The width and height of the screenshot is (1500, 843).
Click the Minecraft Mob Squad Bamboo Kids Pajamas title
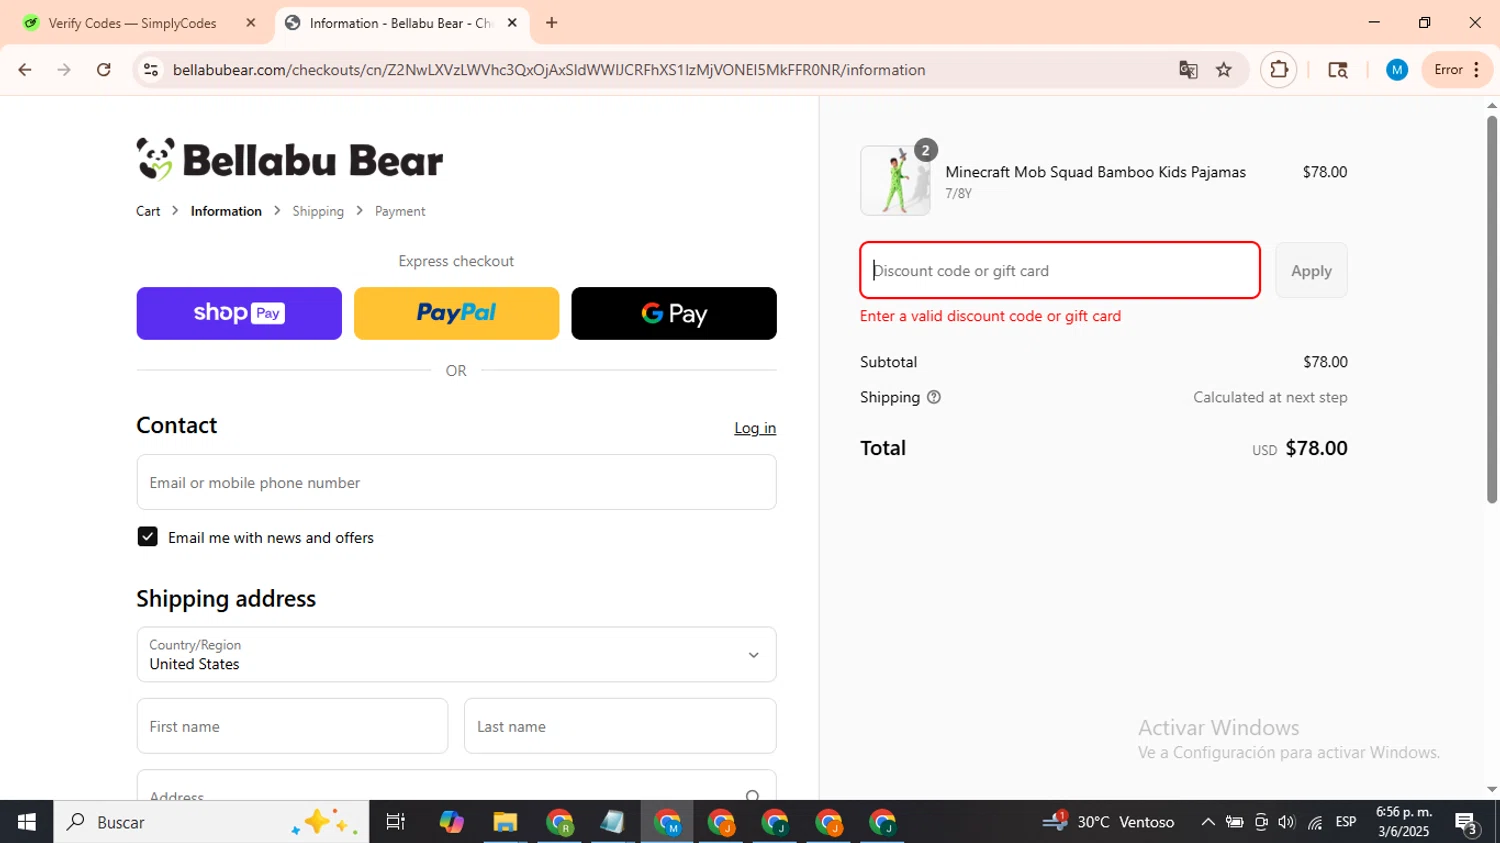click(x=1095, y=172)
